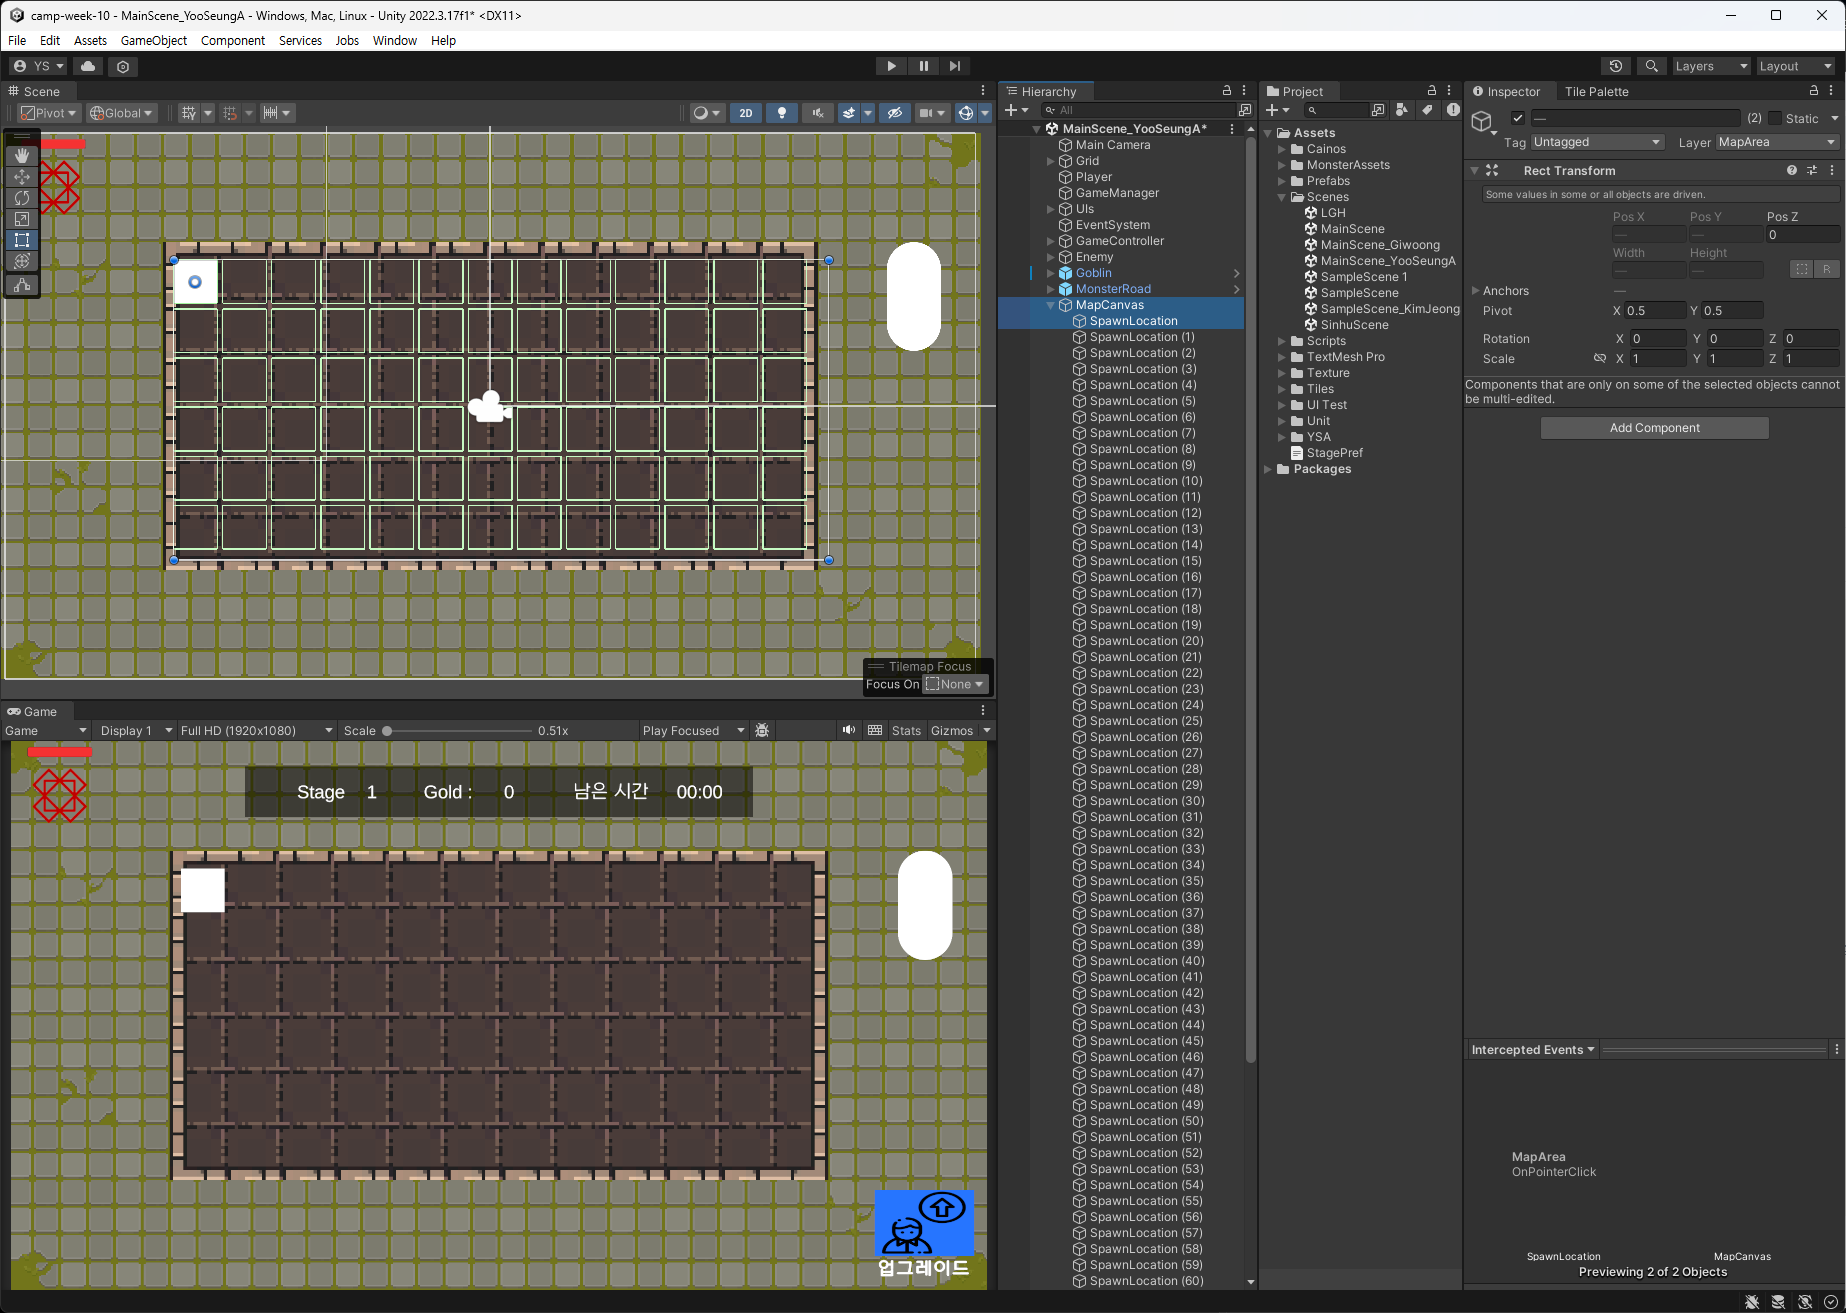
Task: Click the Game view Scale slider handle
Action: point(387,731)
